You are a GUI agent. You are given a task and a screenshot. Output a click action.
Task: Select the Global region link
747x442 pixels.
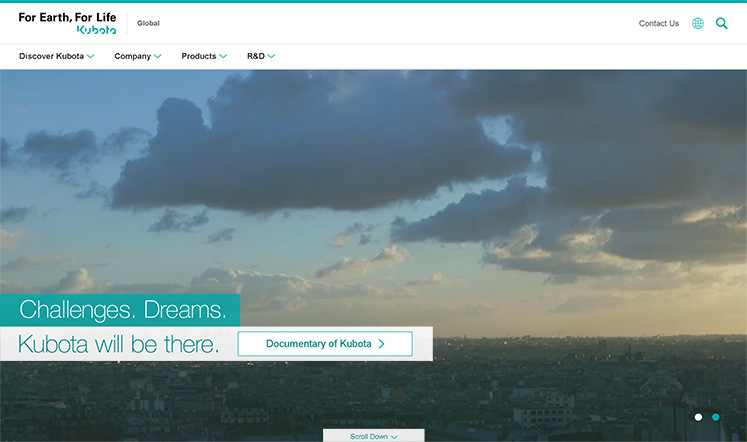coord(148,23)
